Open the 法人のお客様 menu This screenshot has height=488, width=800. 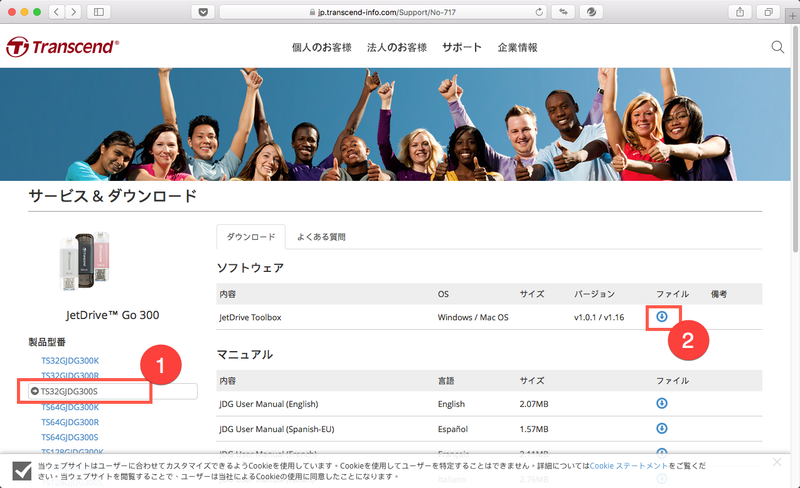(396, 47)
